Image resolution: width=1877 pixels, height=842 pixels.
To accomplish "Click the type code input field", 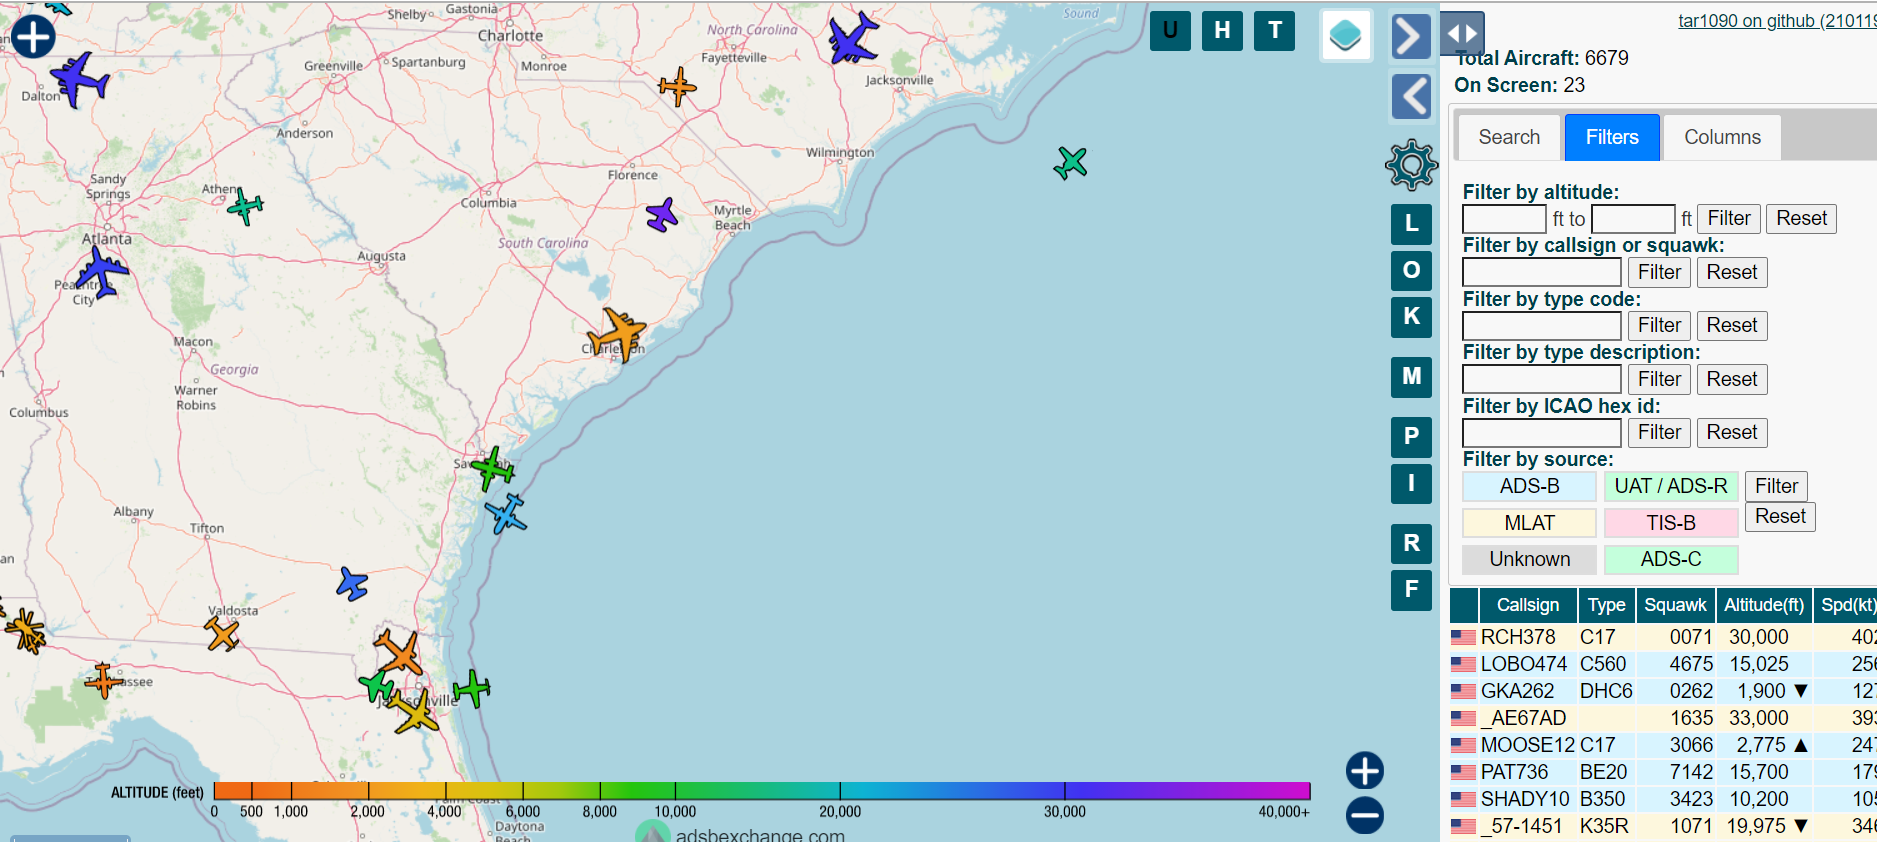I will [1542, 326].
